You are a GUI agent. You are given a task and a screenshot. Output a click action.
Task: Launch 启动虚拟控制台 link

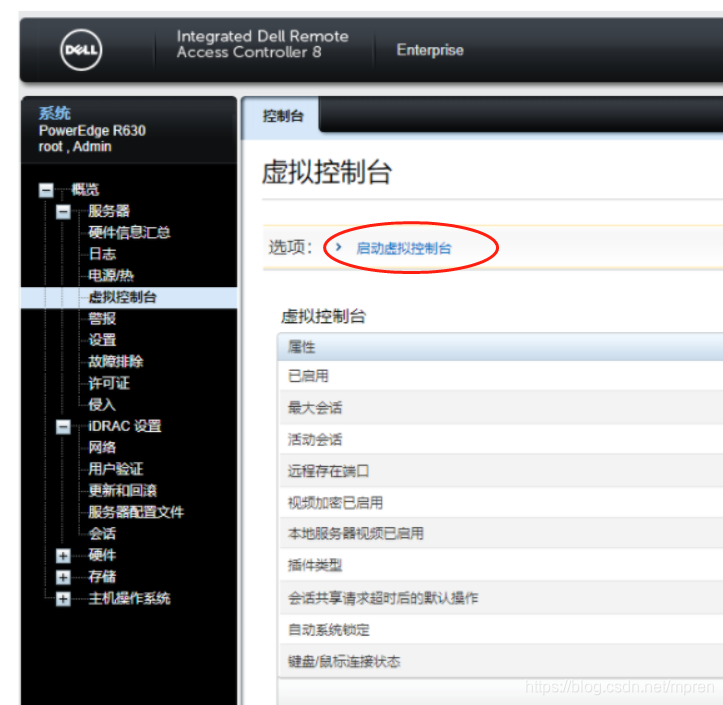coord(403,248)
